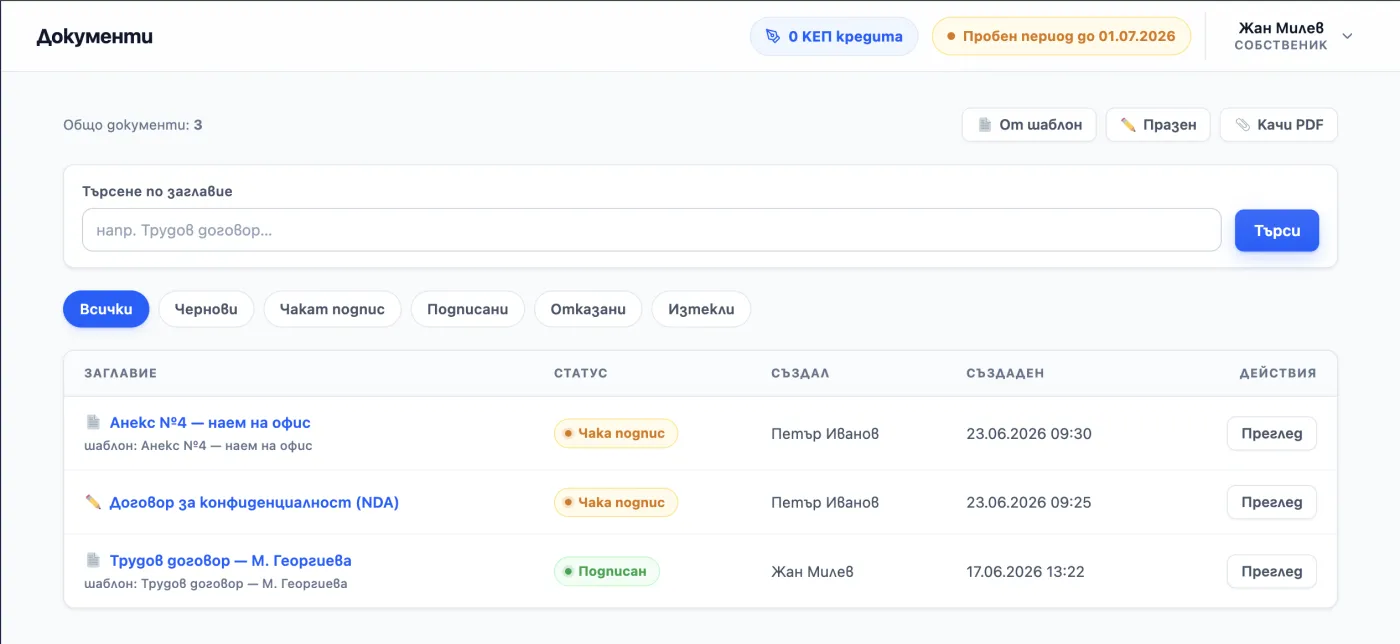
Task: Click the СЪЗДАДЕН column header
Action: point(1005,373)
